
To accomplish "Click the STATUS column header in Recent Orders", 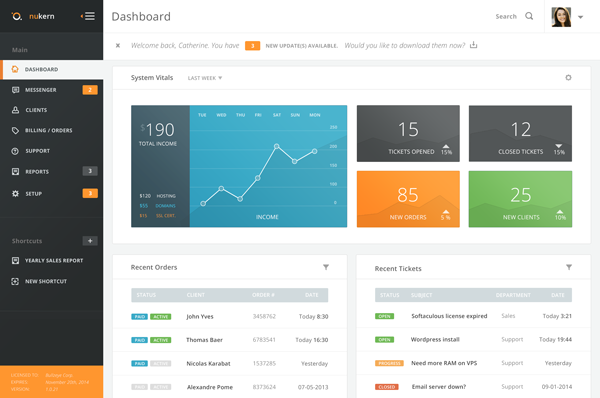I will point(146,295).
